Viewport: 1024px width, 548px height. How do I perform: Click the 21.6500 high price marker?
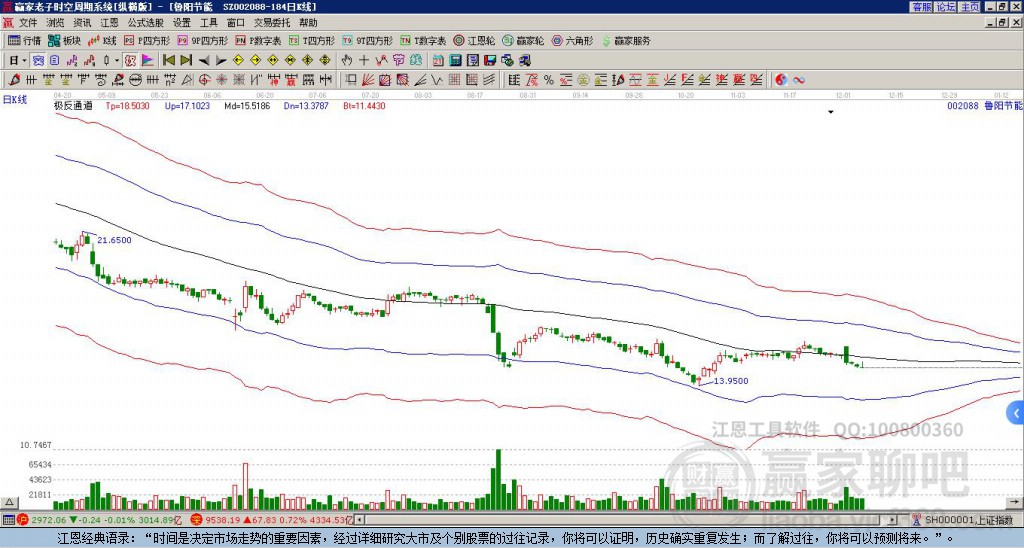pos(114,240)
